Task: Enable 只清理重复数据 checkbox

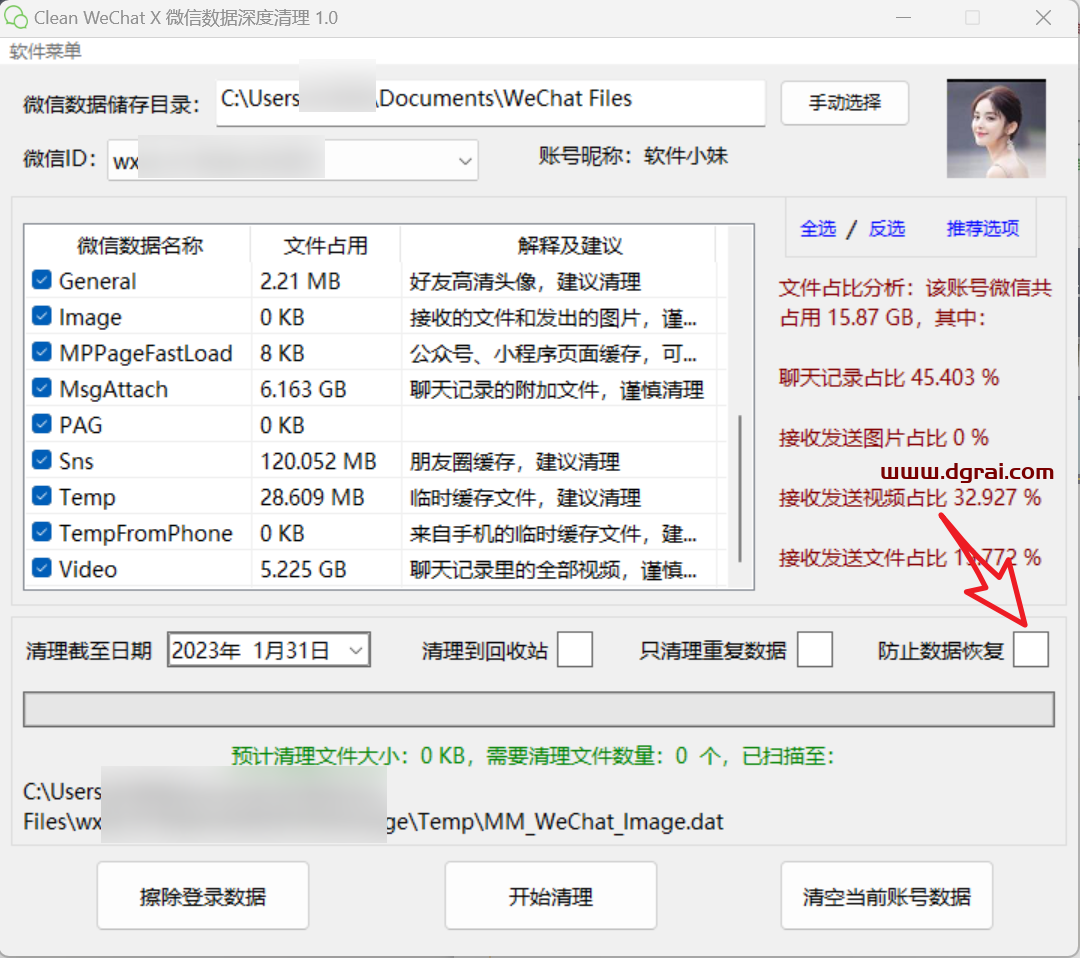Action: [815, 649]
